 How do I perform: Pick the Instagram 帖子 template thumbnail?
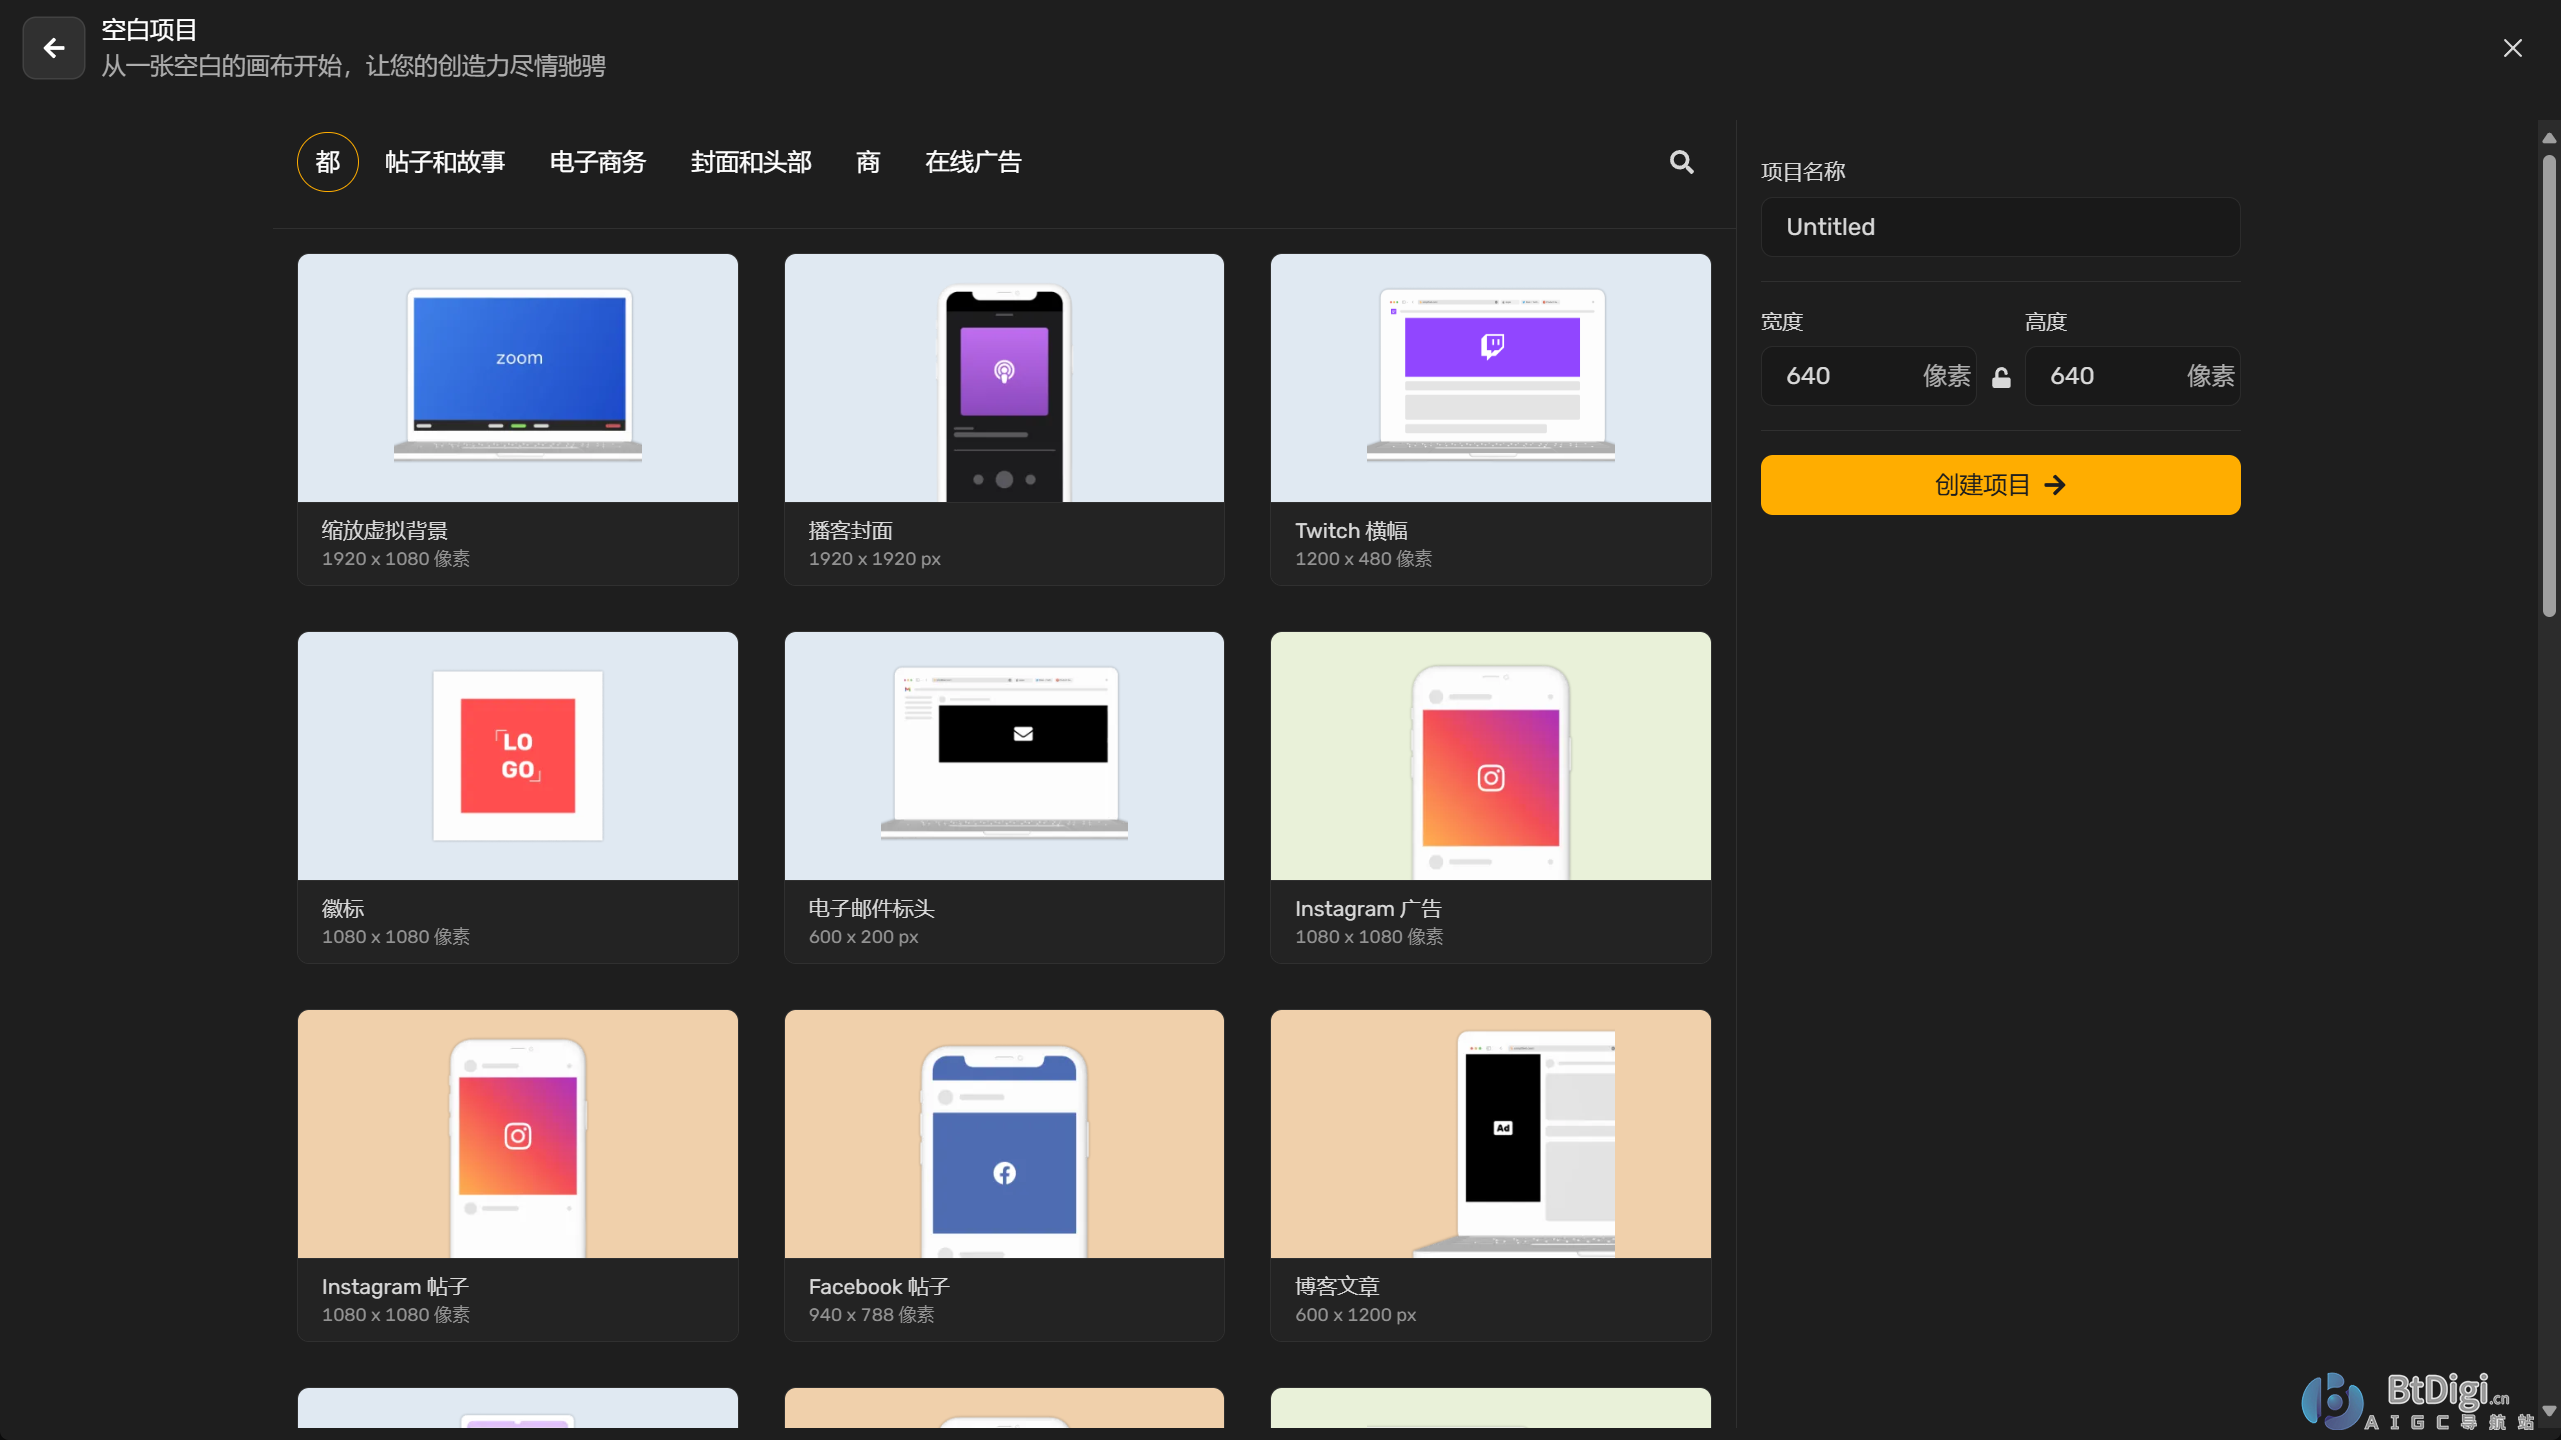(x=518, y=1134)
